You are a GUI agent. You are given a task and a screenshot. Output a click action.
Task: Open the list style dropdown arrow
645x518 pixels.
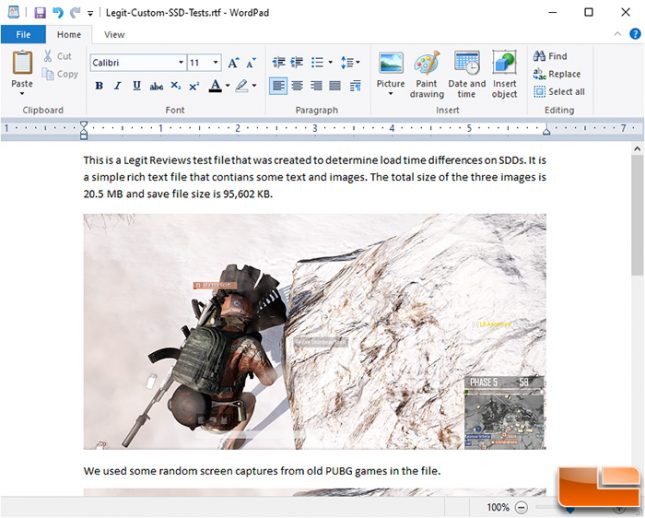[330, 63]
